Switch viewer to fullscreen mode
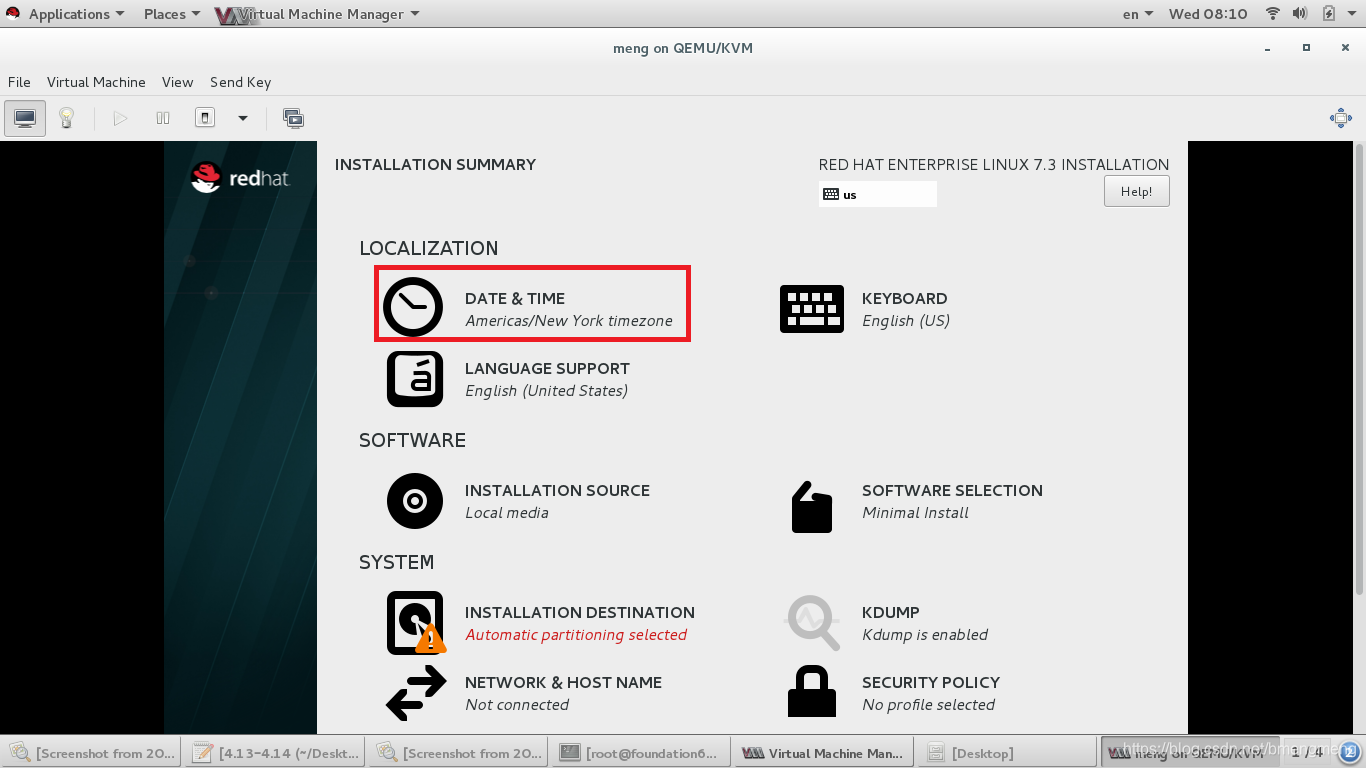Screen dimensions: 1366x768 [1341, 118]
